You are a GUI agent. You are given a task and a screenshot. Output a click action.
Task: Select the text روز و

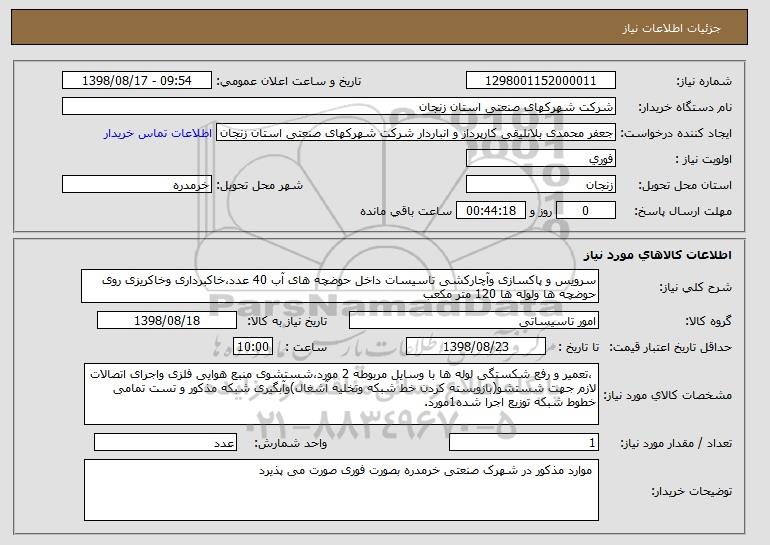(x=541, y=212)
